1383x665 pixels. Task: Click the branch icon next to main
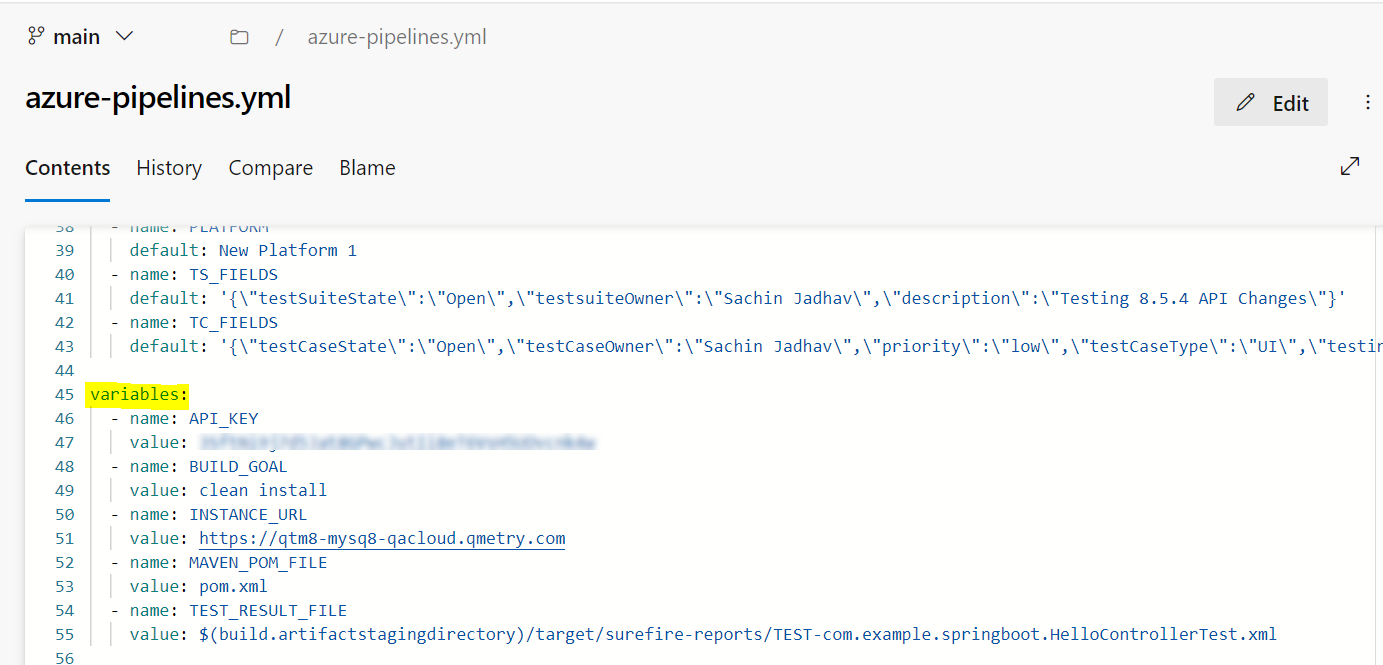tap(34, 35)
